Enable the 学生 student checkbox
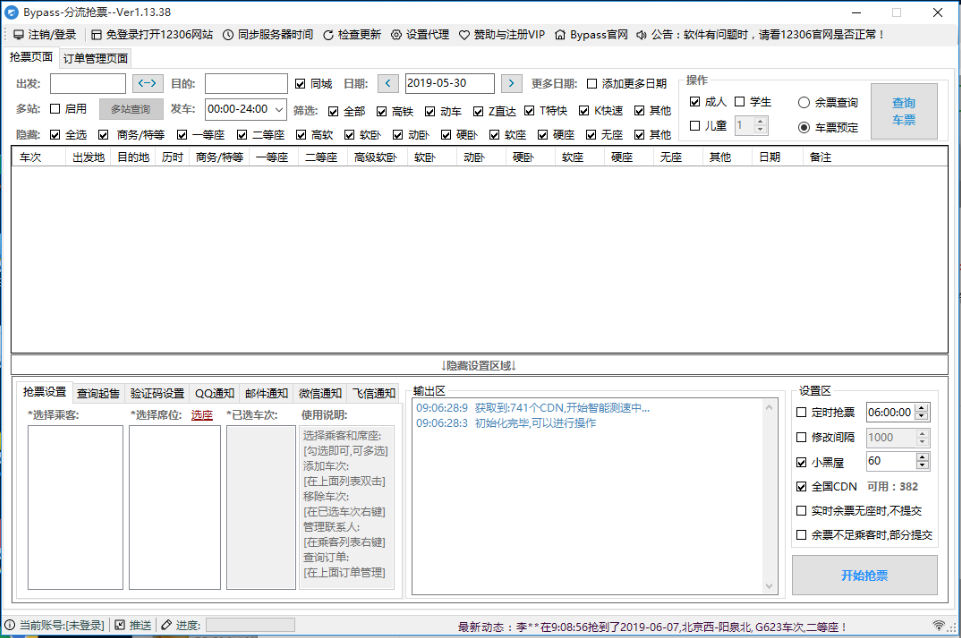Image resolution: width=961 pixels, height=638 pixels. [740, 102]
